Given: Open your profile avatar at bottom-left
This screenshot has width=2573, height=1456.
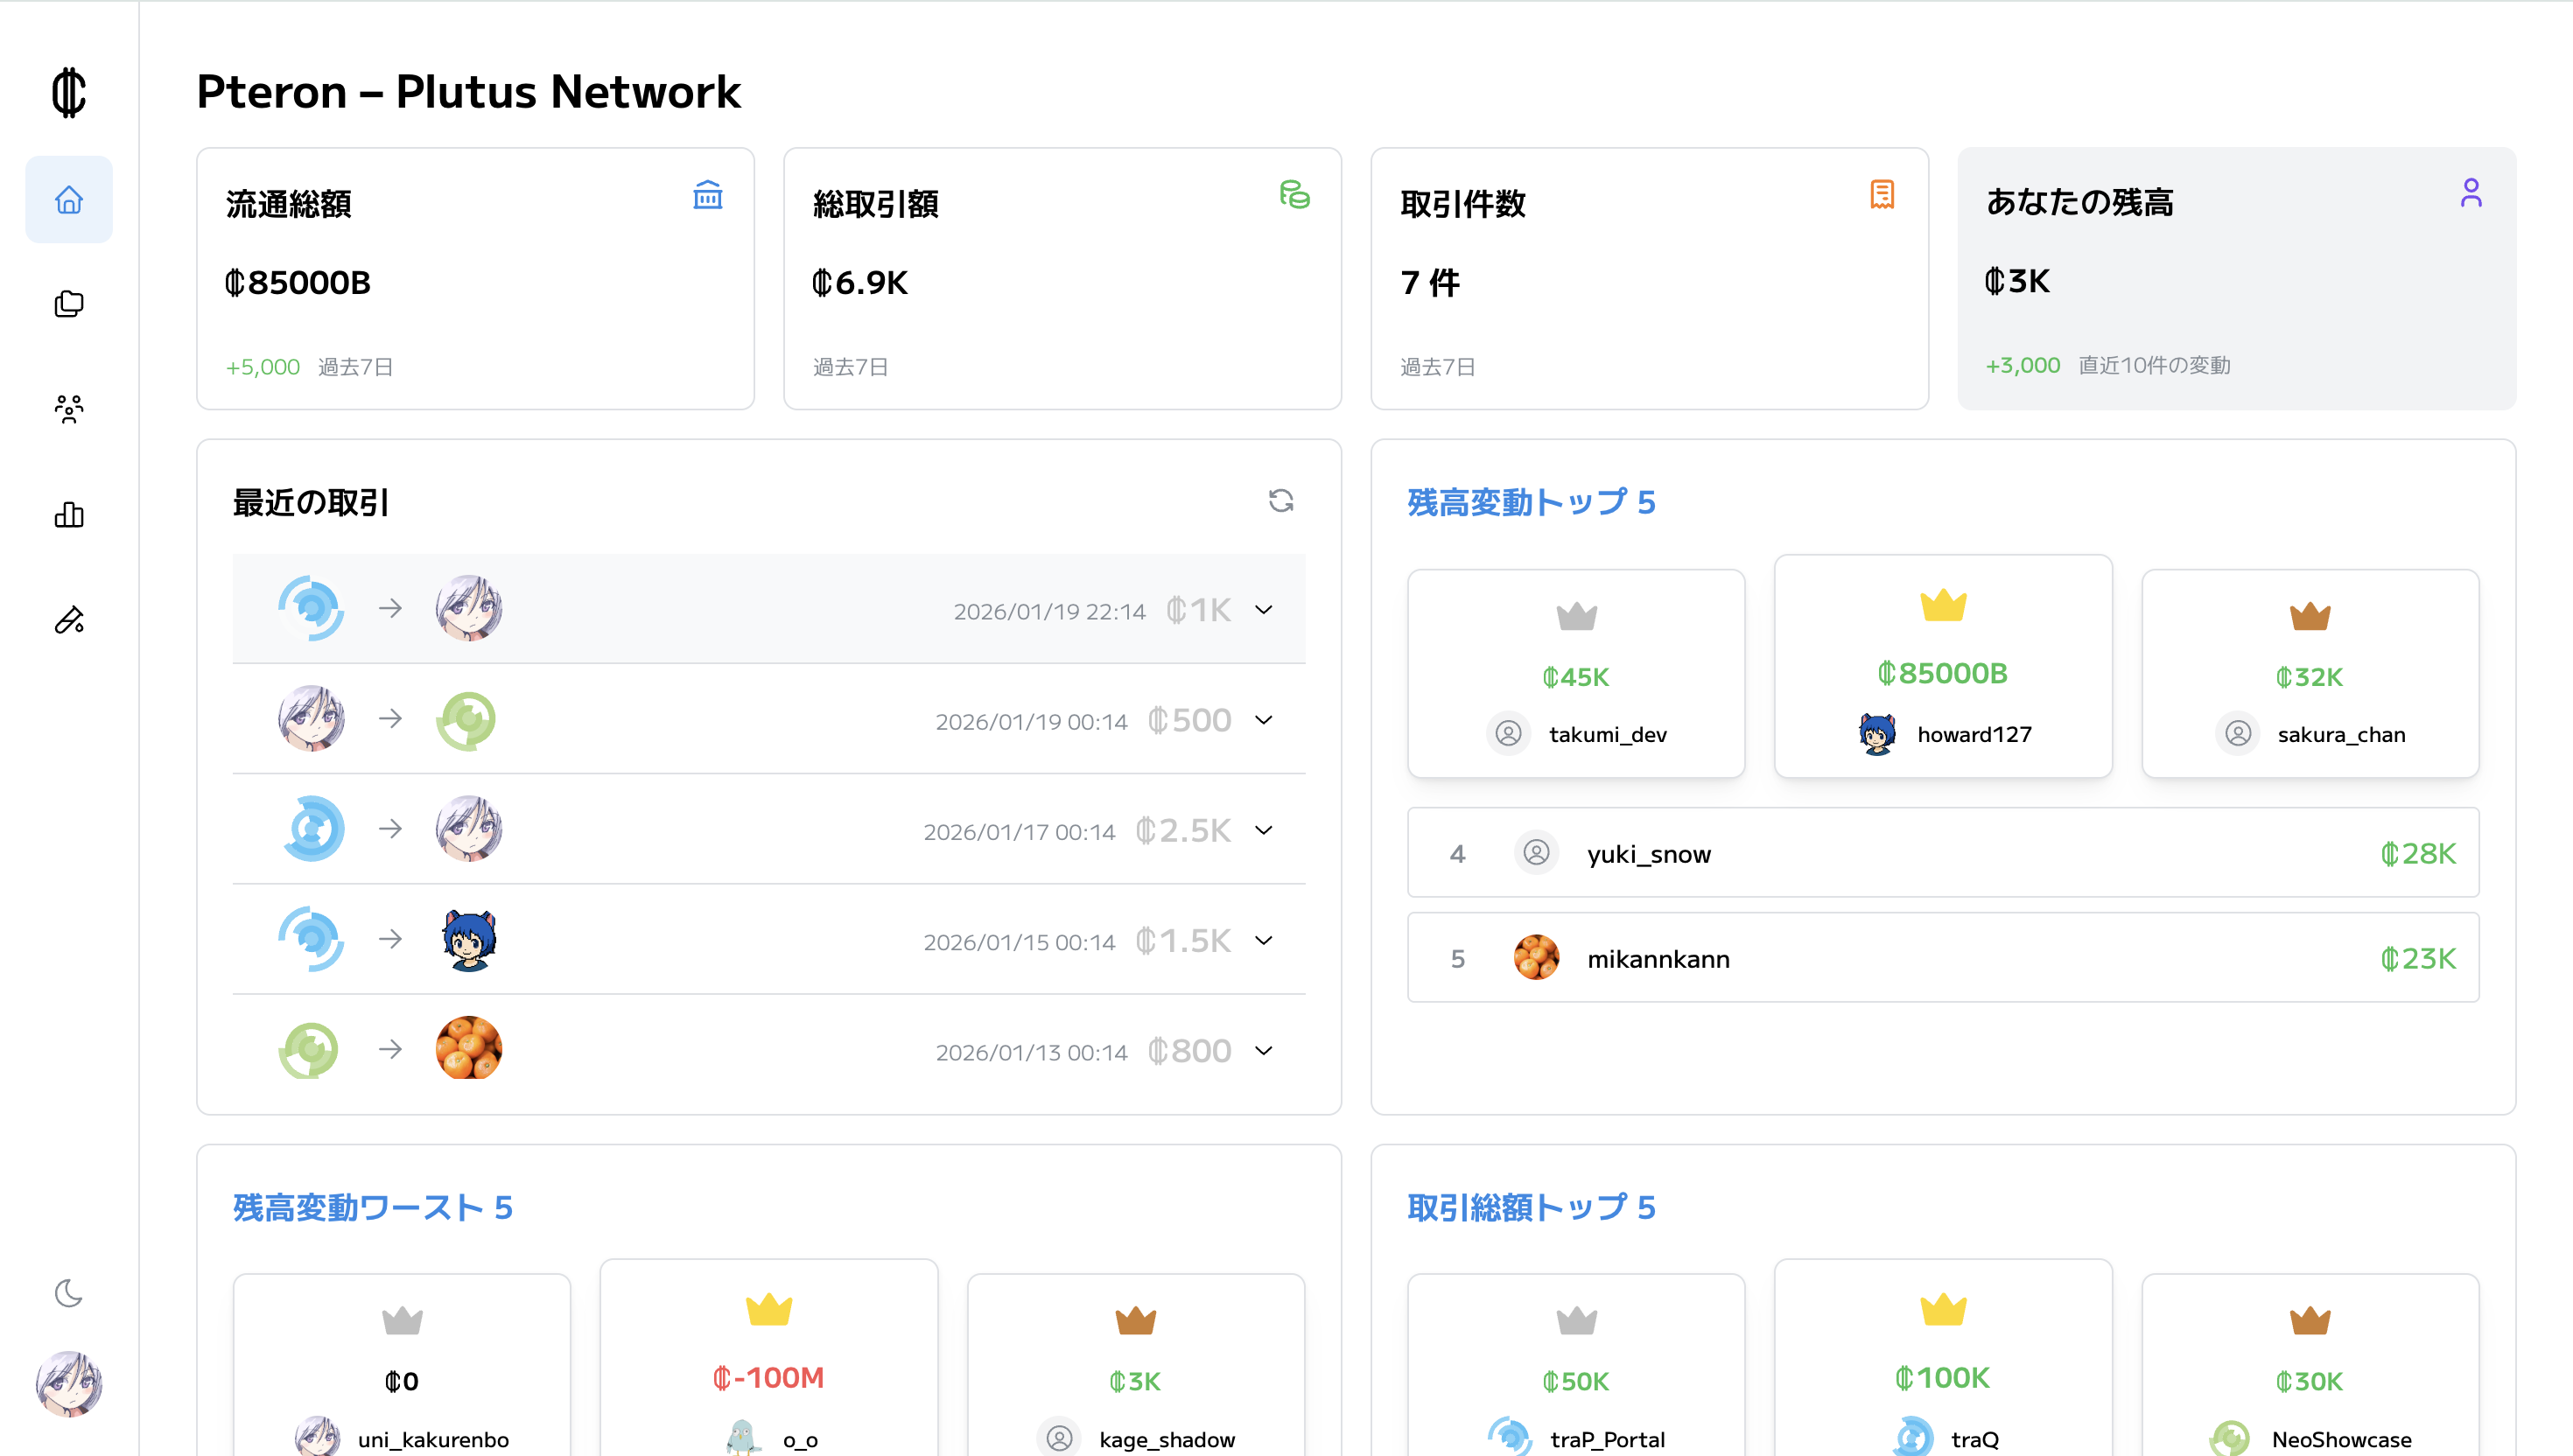Looking at the screenshot, I should tap(69, 1384).
